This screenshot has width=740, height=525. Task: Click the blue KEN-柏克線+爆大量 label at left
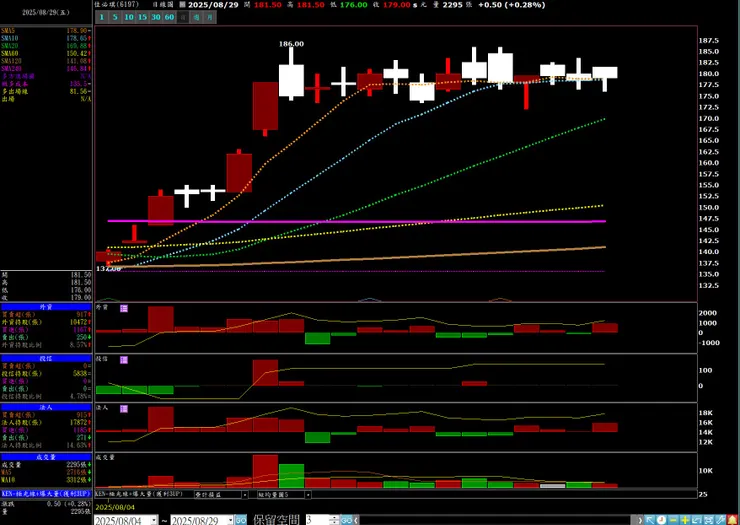[46, 493]
